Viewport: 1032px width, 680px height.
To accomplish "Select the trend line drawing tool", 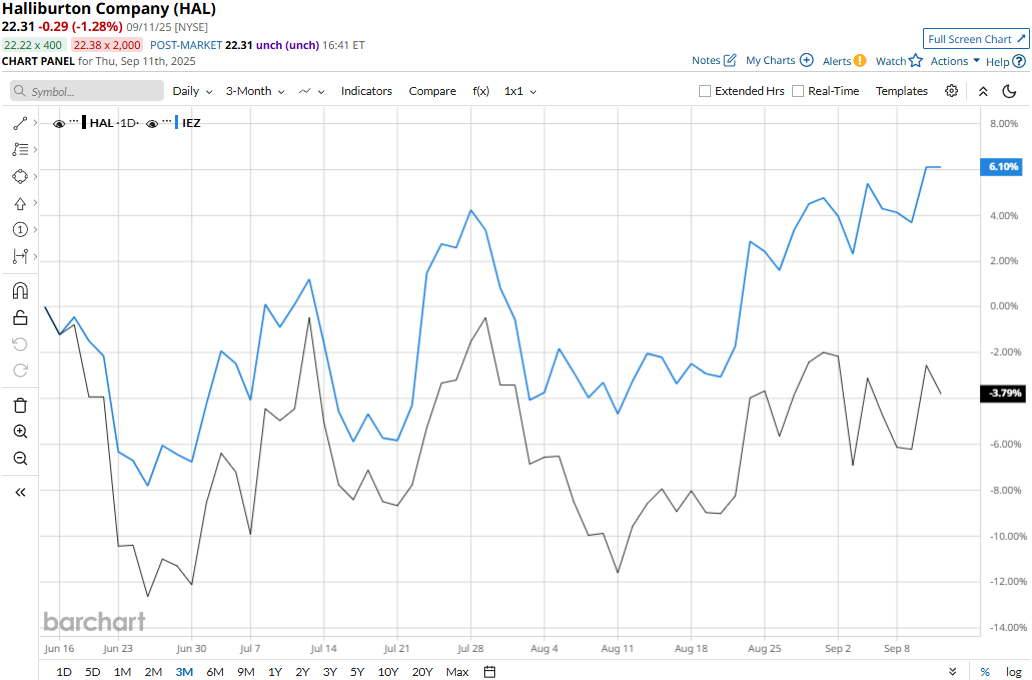I will click(20, 123).
